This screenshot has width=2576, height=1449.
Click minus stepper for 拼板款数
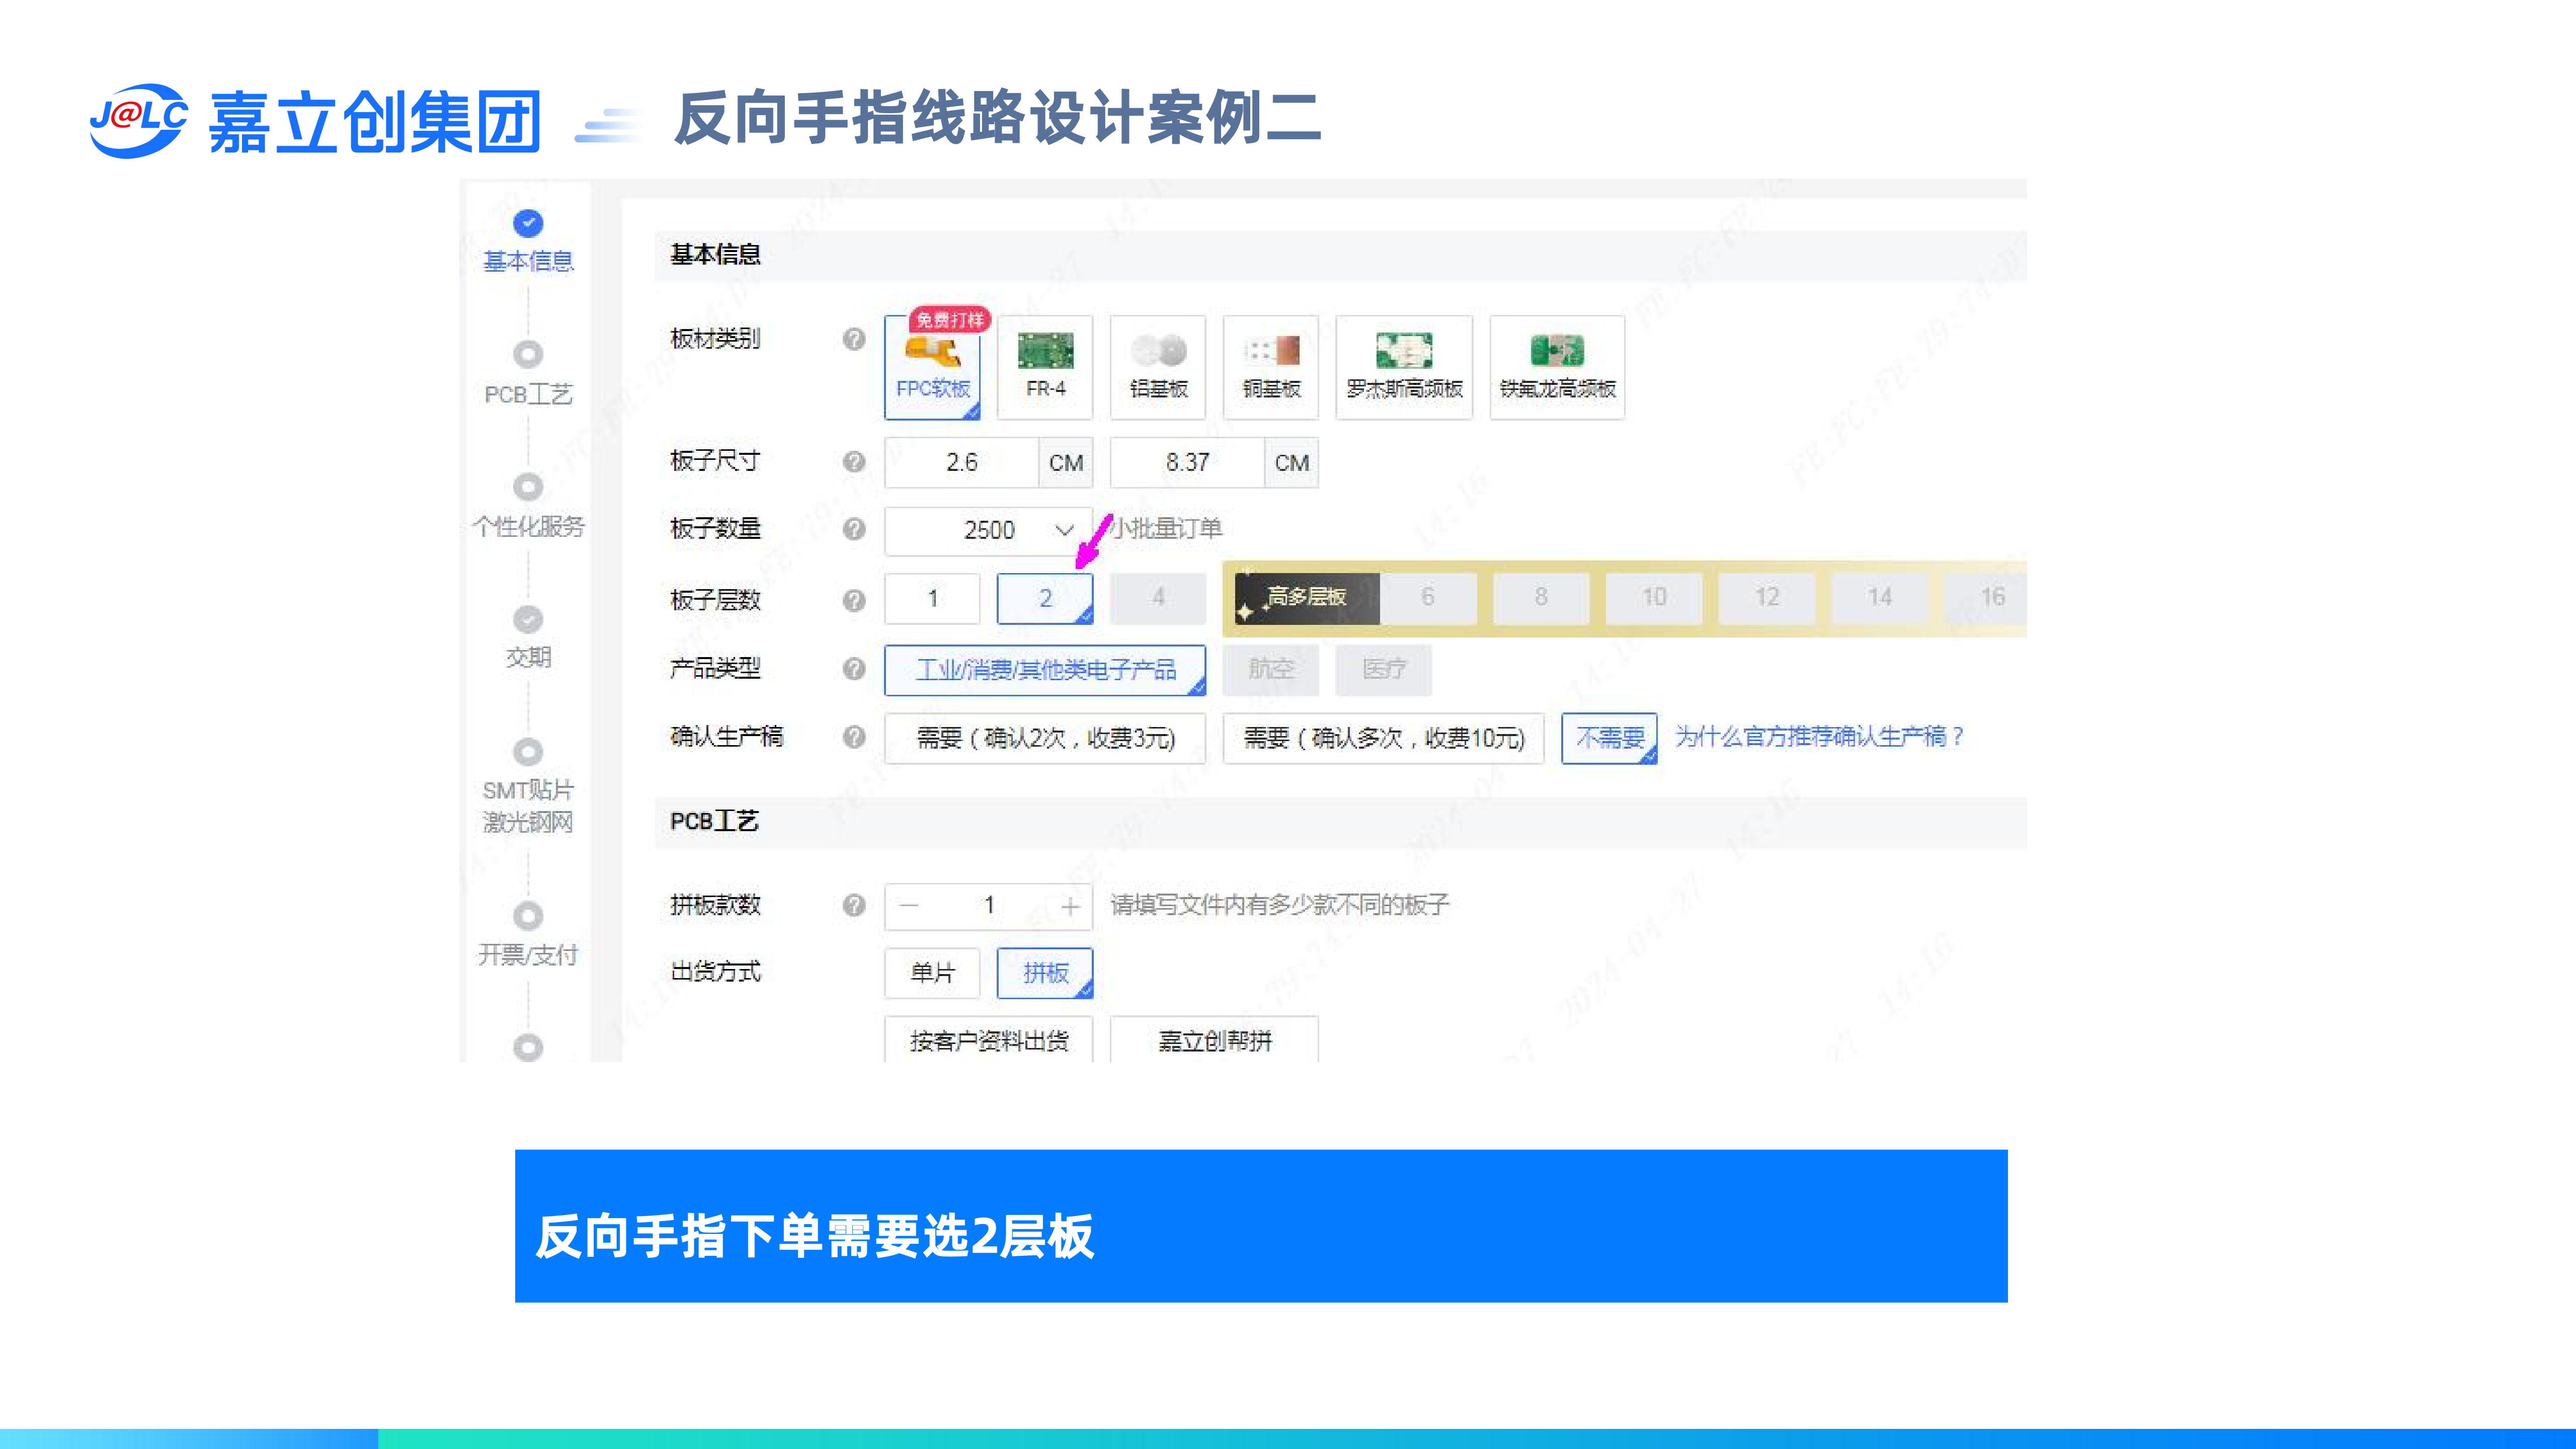click(908, 906)
